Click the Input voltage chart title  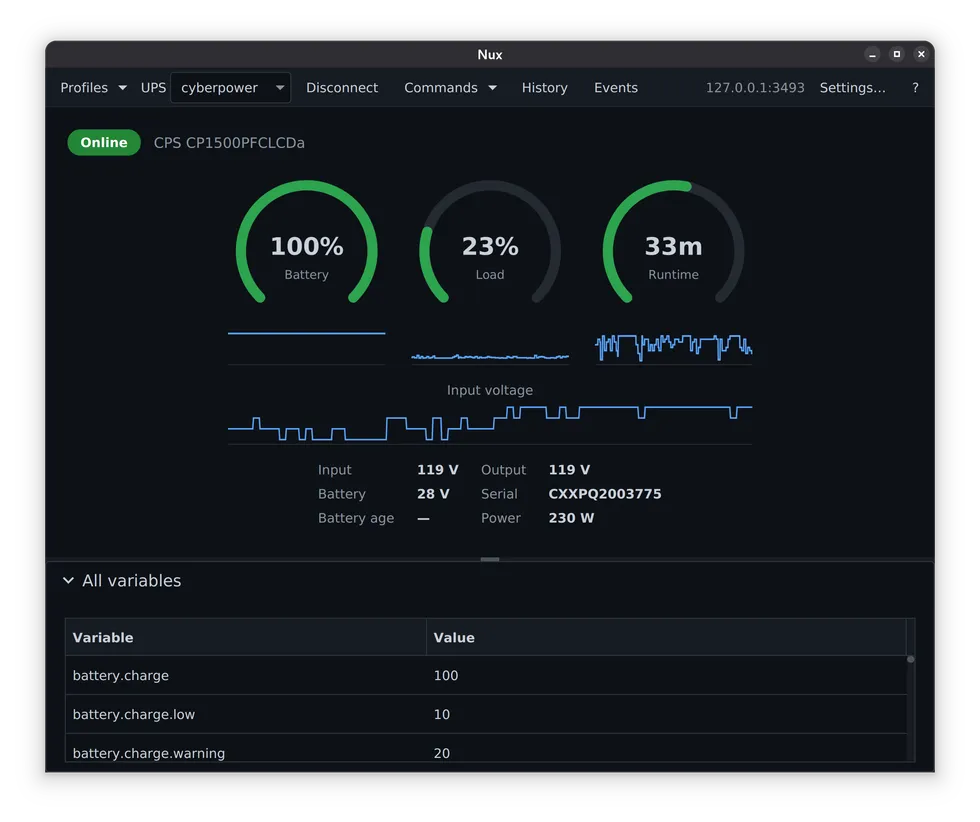(490, 390)
